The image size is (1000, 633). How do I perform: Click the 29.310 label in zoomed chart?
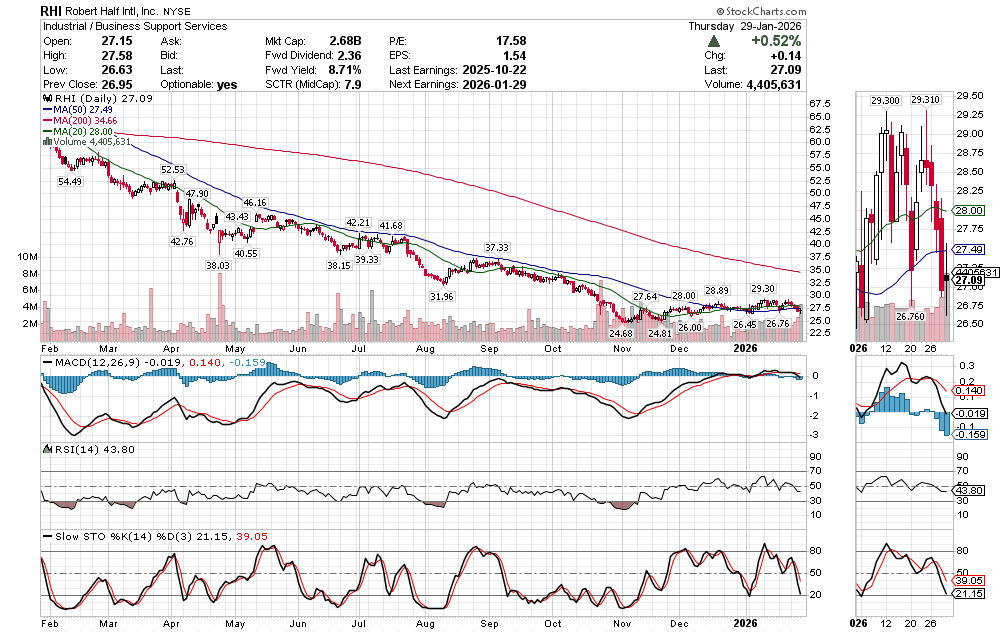(925, 100)
